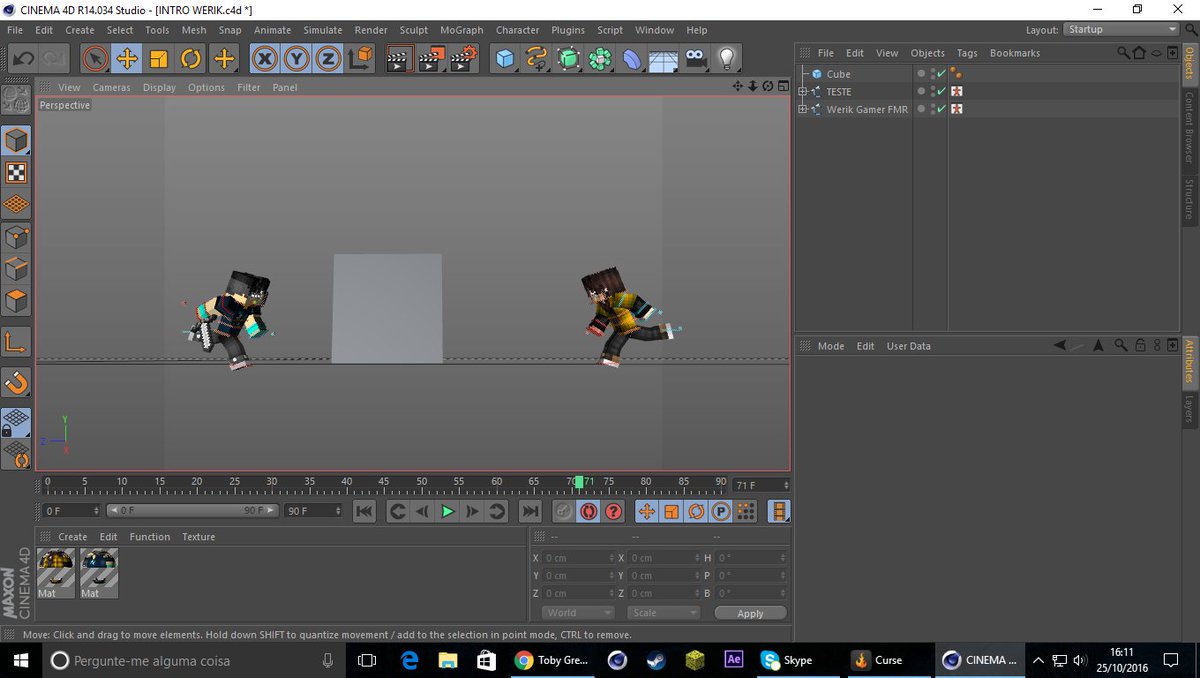
Task: Open the File menu in main menubar
Action: 15,30
